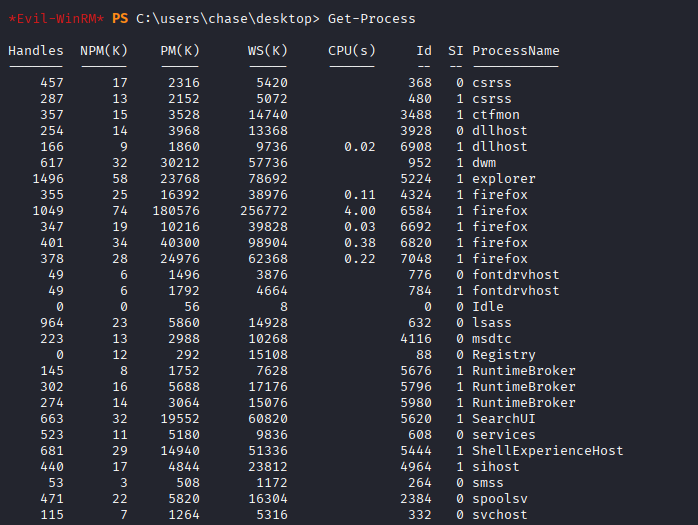
Task: Click RuntimeBroker name in row Id 5796
Action: (x=524, y=387)
